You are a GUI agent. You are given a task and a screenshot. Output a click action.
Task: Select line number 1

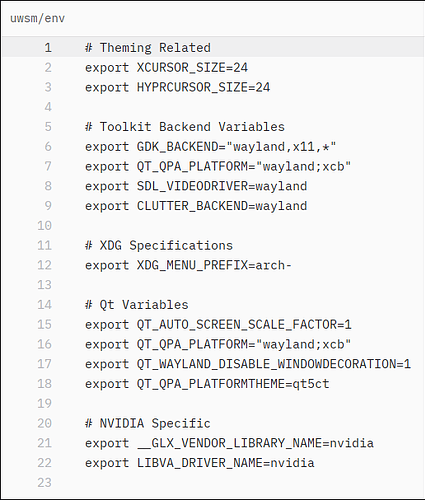pos(48,48)
